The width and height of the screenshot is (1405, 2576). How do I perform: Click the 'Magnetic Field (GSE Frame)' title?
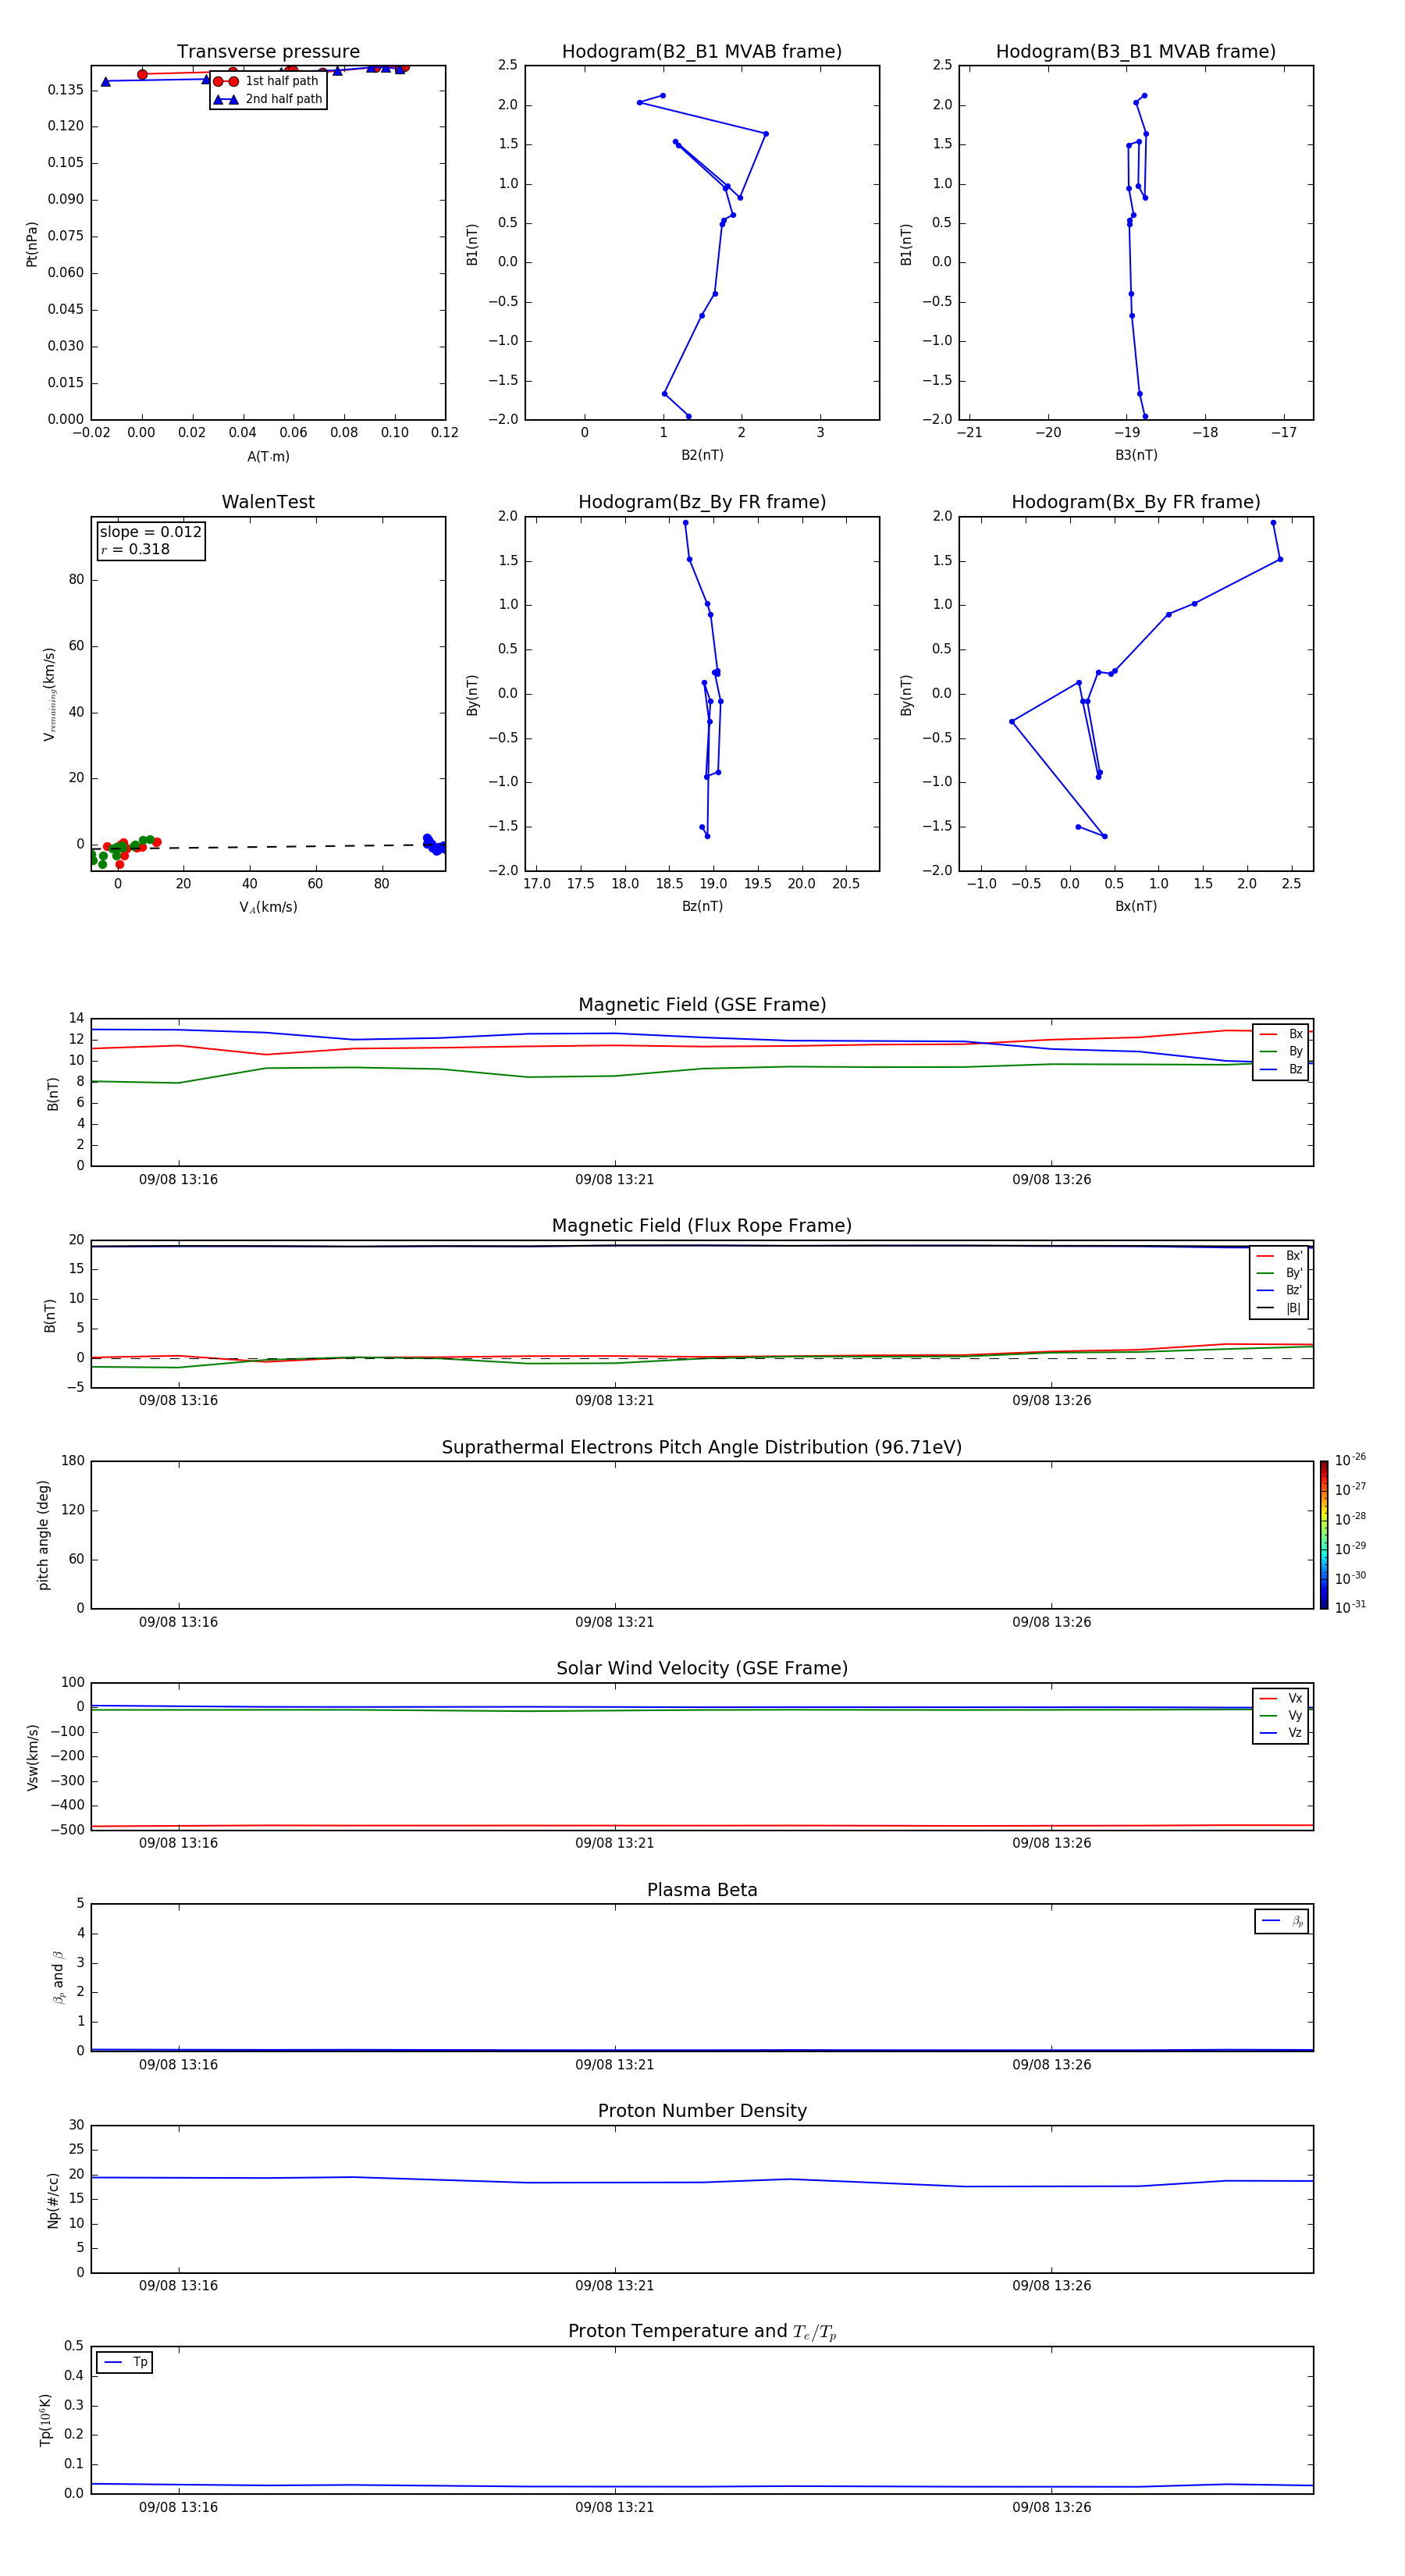tap(702, 1005)
